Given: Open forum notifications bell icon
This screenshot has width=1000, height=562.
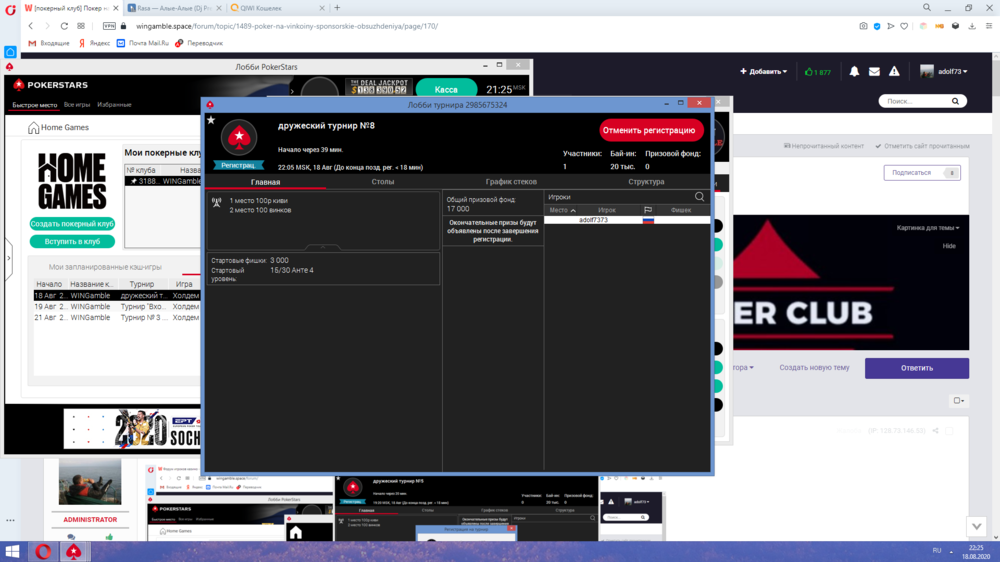Looking at the screenshot, I should [x=854, y=72].
